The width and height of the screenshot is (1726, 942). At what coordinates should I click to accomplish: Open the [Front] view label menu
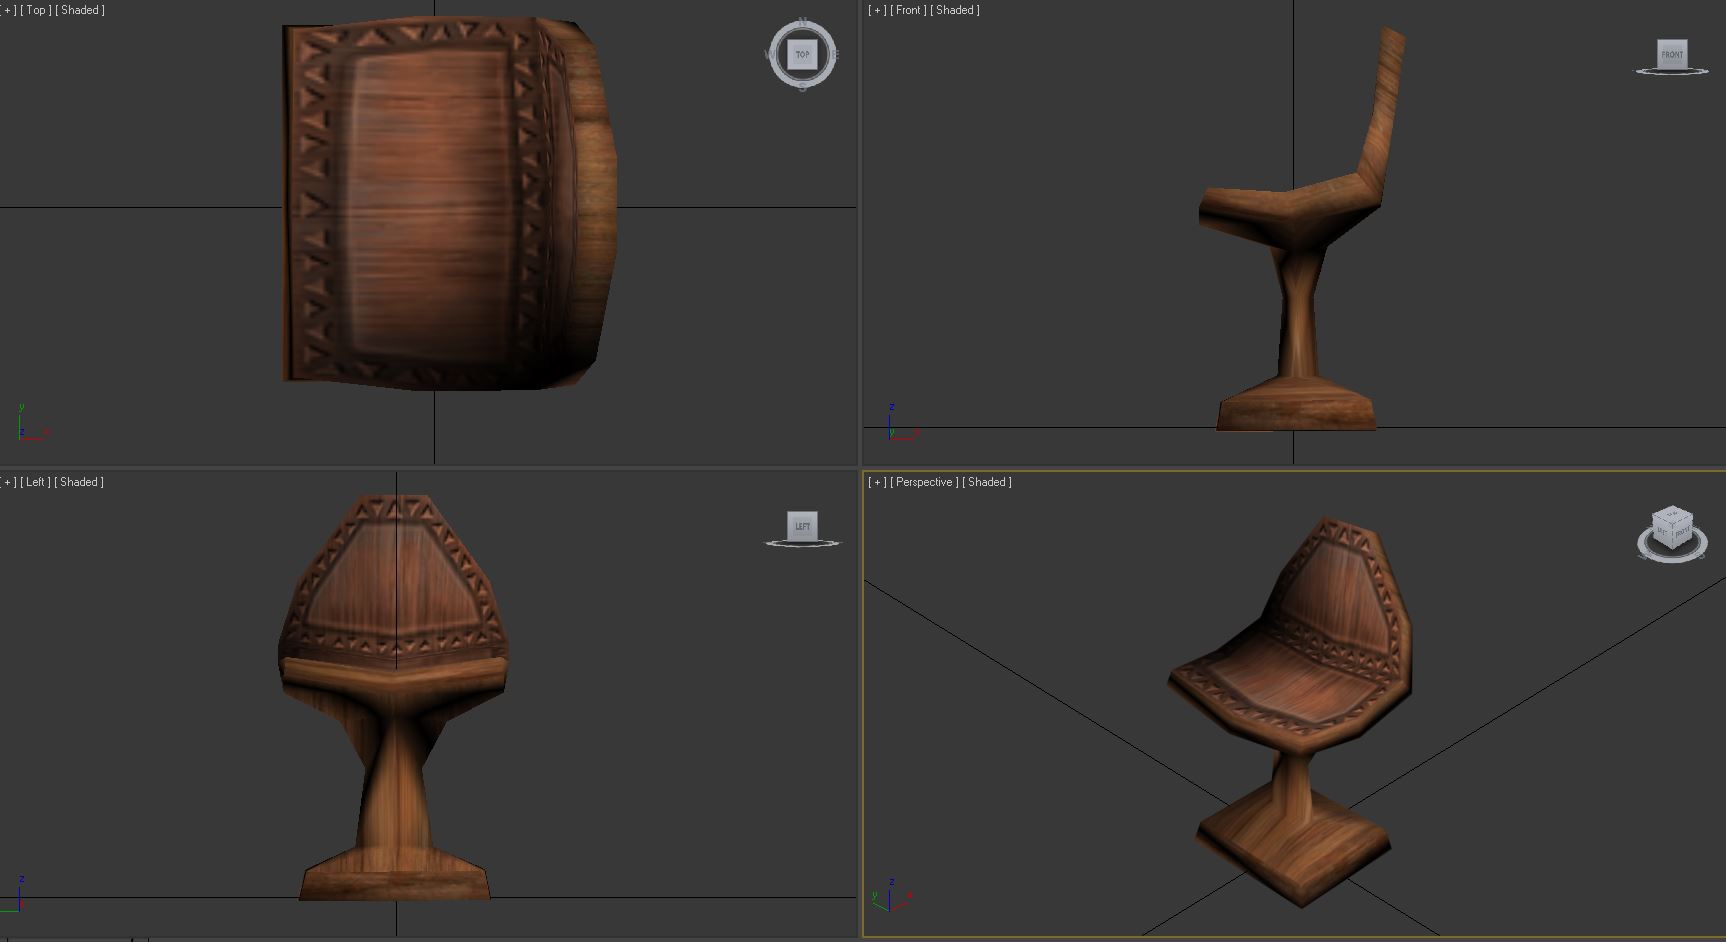click(908, 10)
